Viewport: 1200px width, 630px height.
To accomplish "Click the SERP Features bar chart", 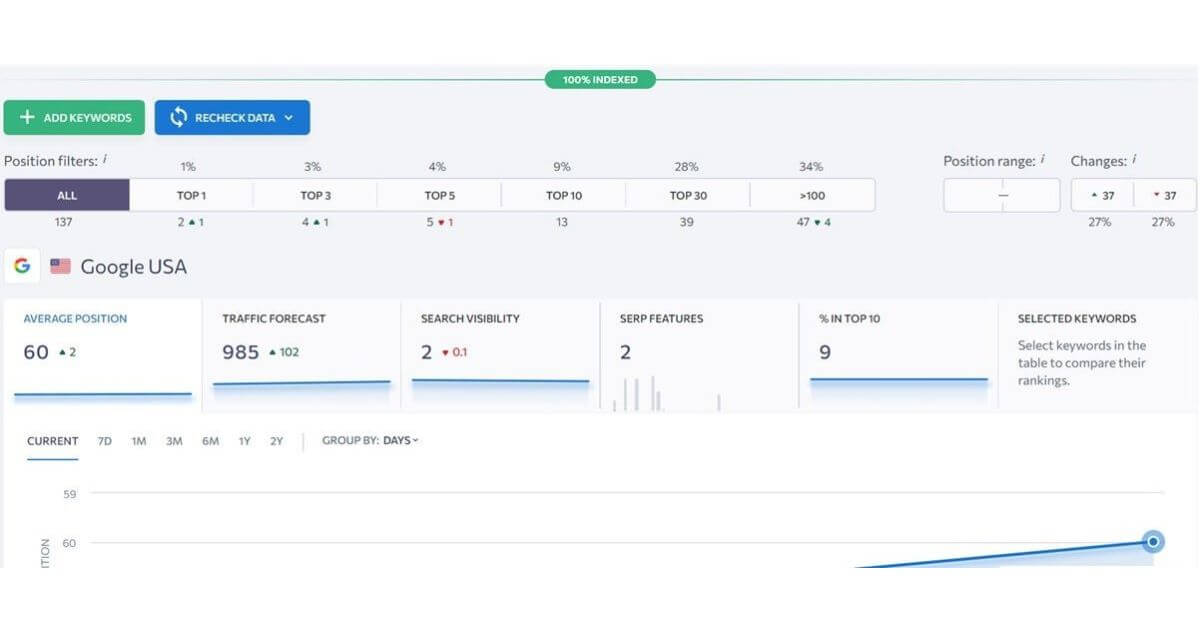I will pos(666,393).
